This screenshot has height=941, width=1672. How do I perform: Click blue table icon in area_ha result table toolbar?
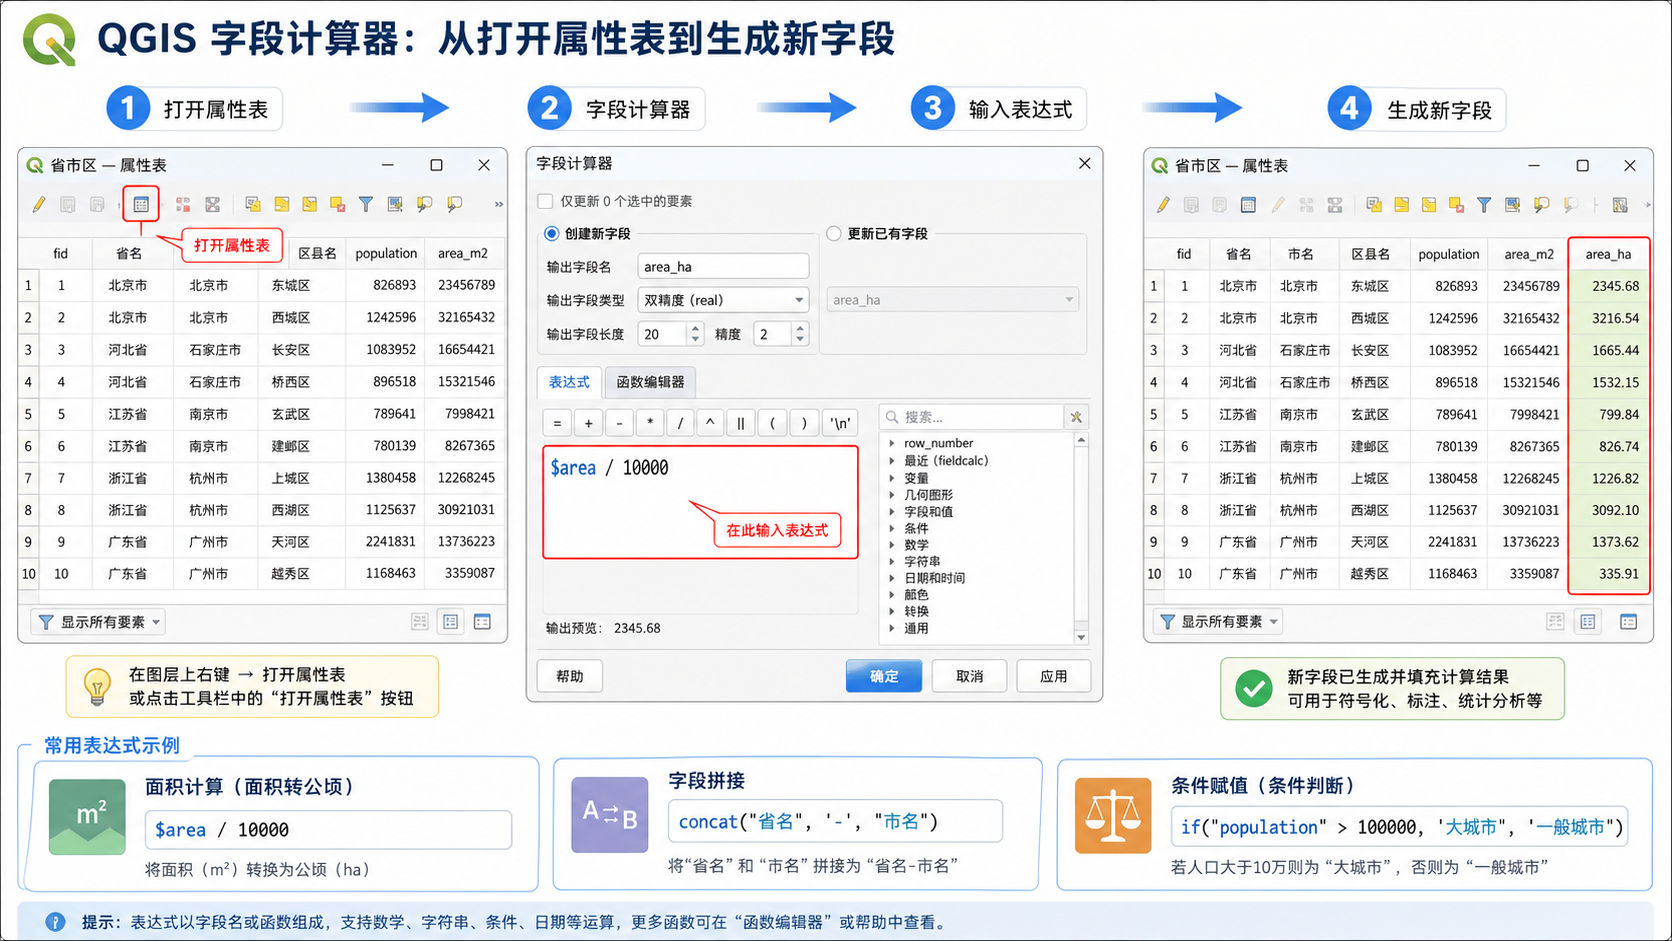pos(1248,205)
